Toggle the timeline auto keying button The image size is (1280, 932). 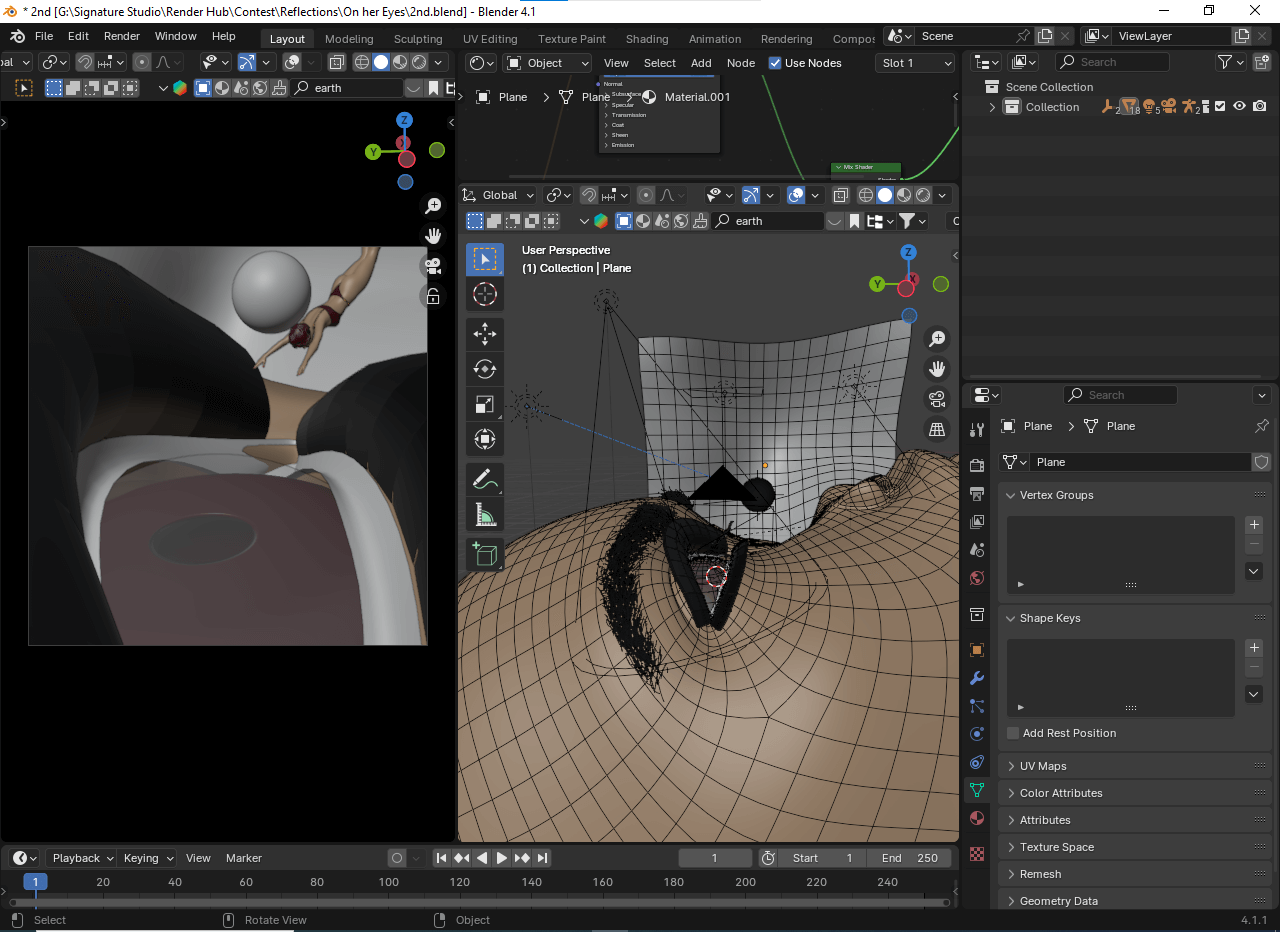(397, 858)
